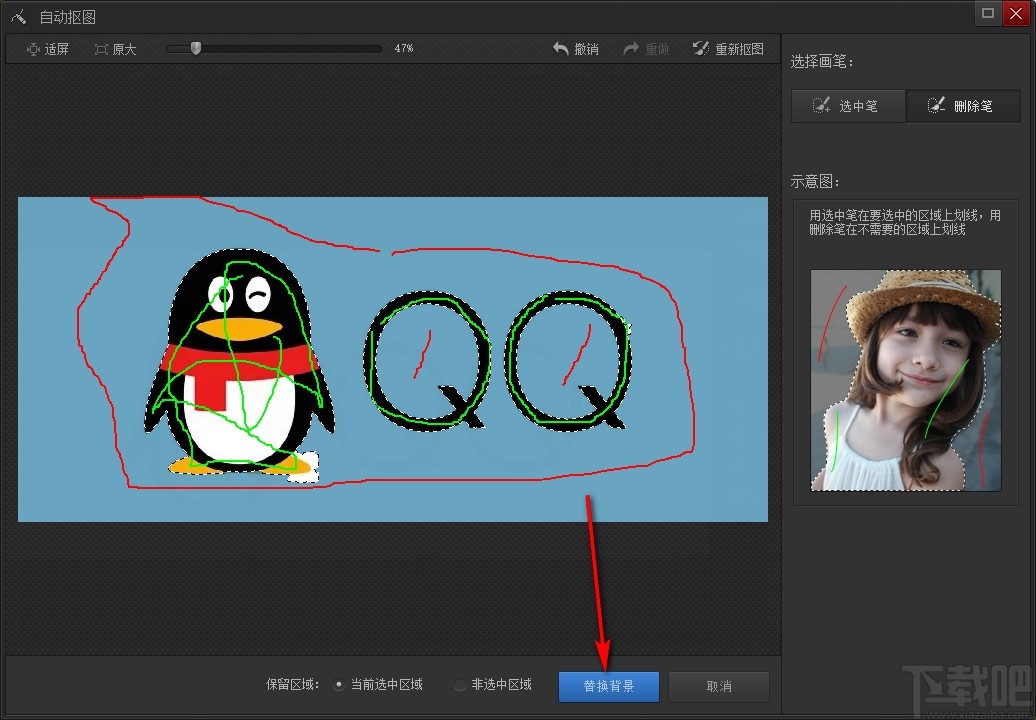Click the 自动抠图 title bar app icon

[x=18, y=17]
